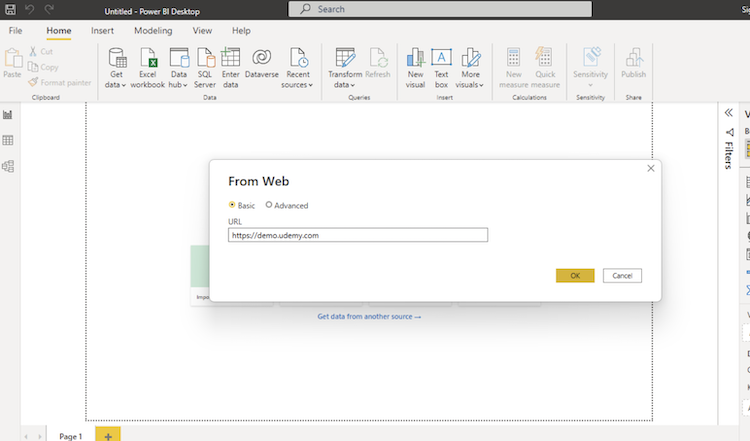Click the Save icon in title bar
This screenshot has width=750, height=441.
point(11,9)
